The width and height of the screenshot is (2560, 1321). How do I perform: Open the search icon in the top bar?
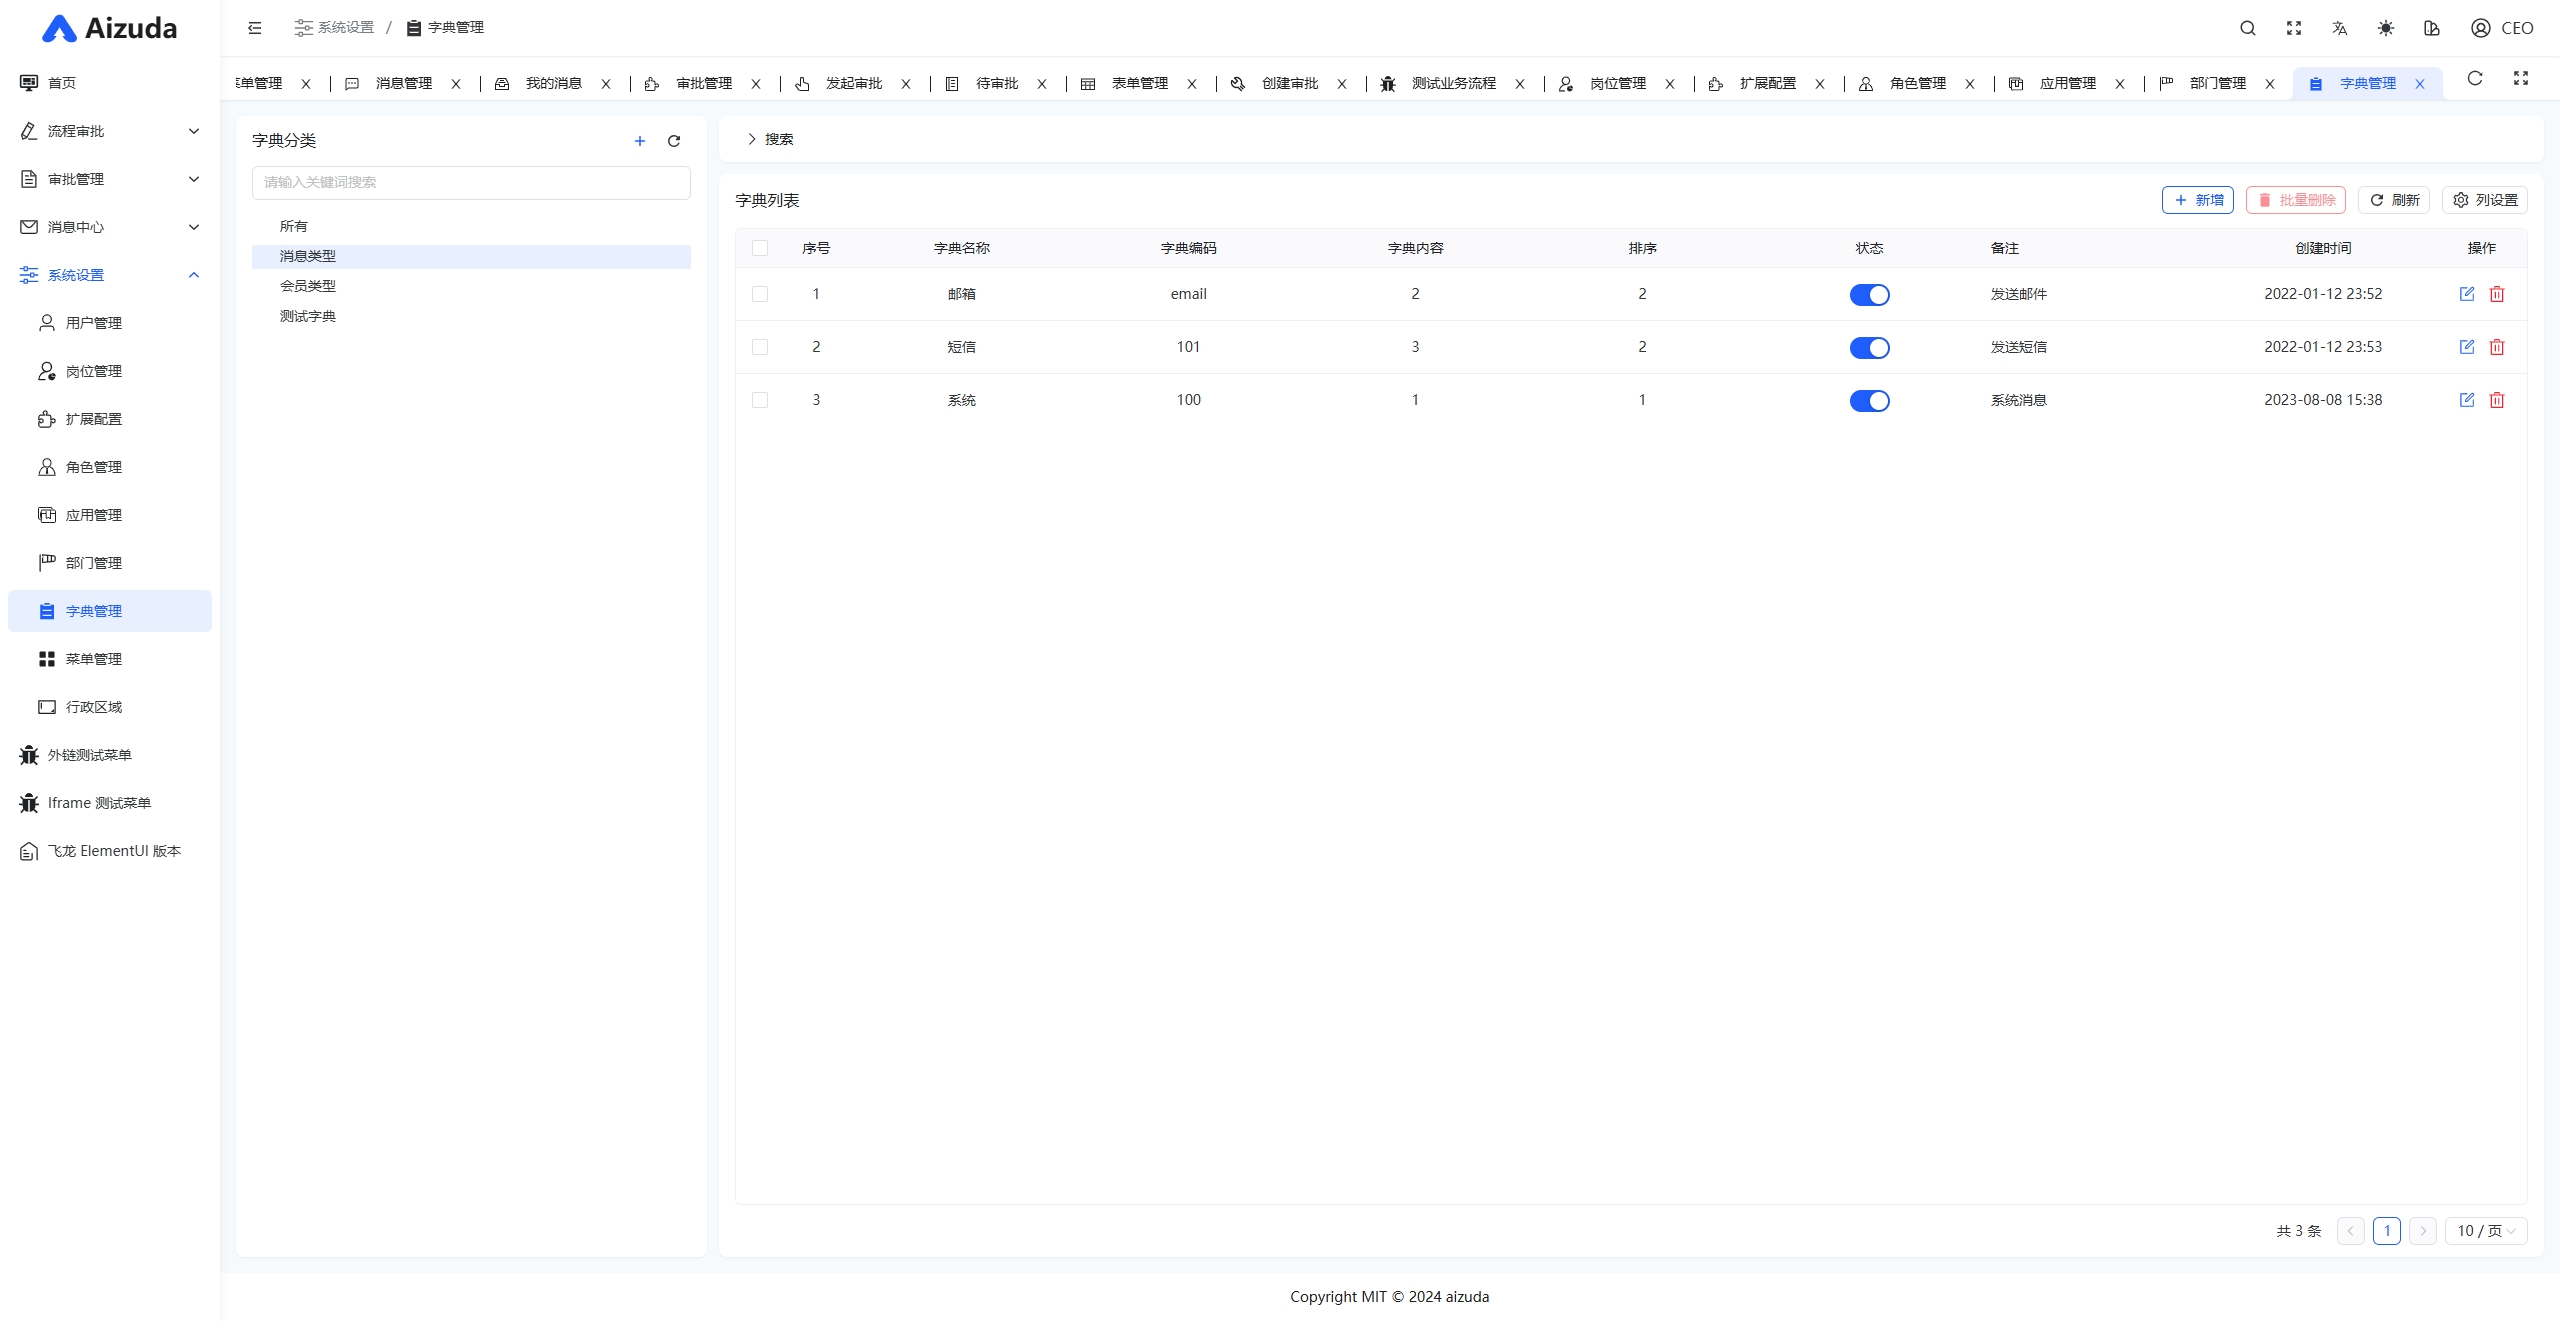click(2247, 28)
